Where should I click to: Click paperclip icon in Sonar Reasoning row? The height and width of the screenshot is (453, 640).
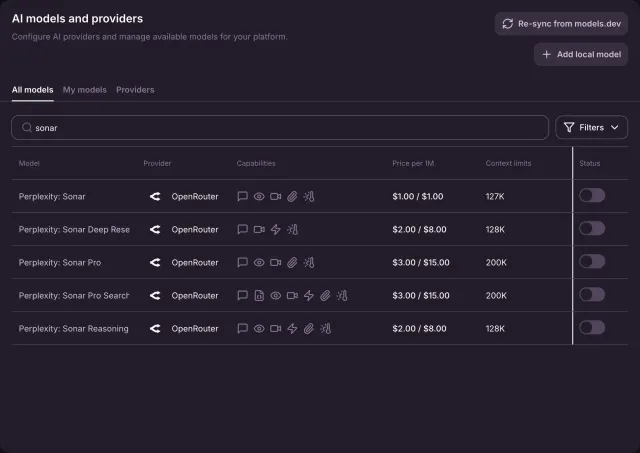pos(309,329)
